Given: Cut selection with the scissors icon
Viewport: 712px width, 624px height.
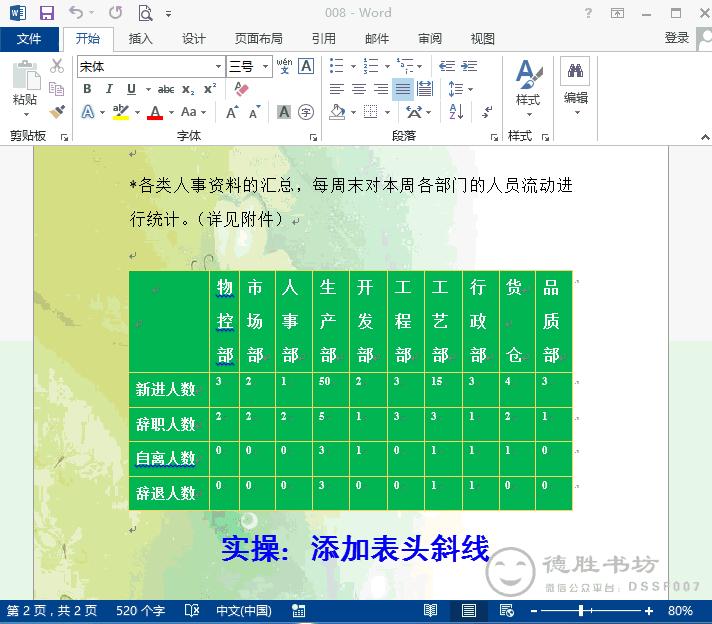Looking at the screenshot, I should point(57,66).
